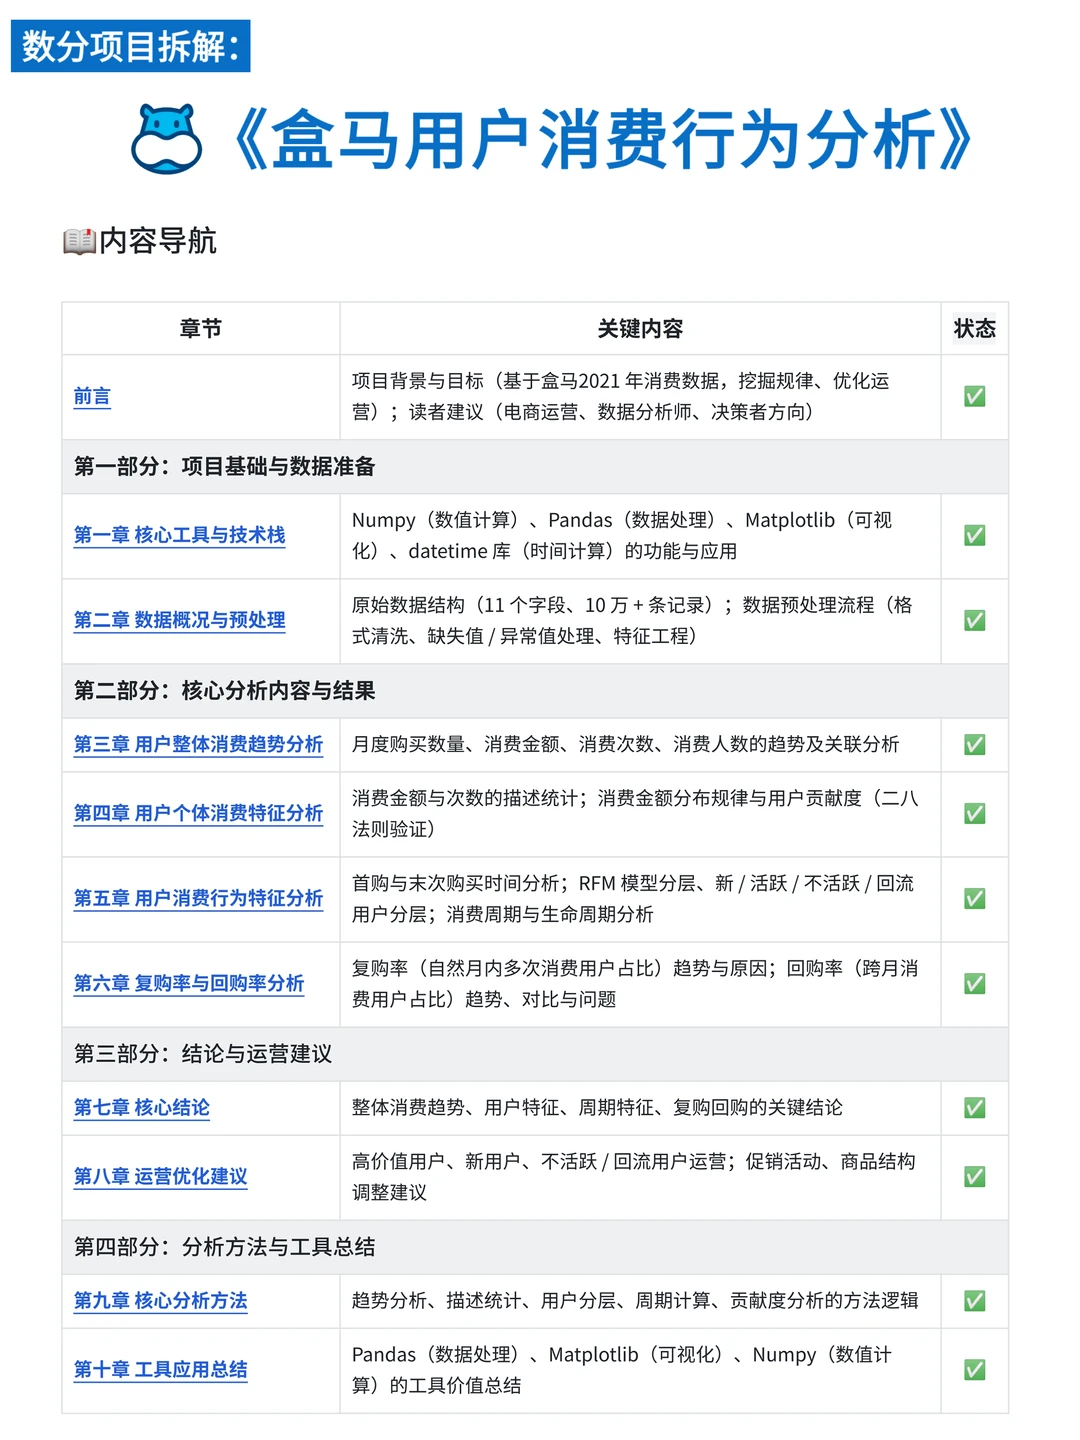Click the 复购率（自然月内多次消费 cell
Screen dimensions: 1080x1440
click(x=640, y=984)
